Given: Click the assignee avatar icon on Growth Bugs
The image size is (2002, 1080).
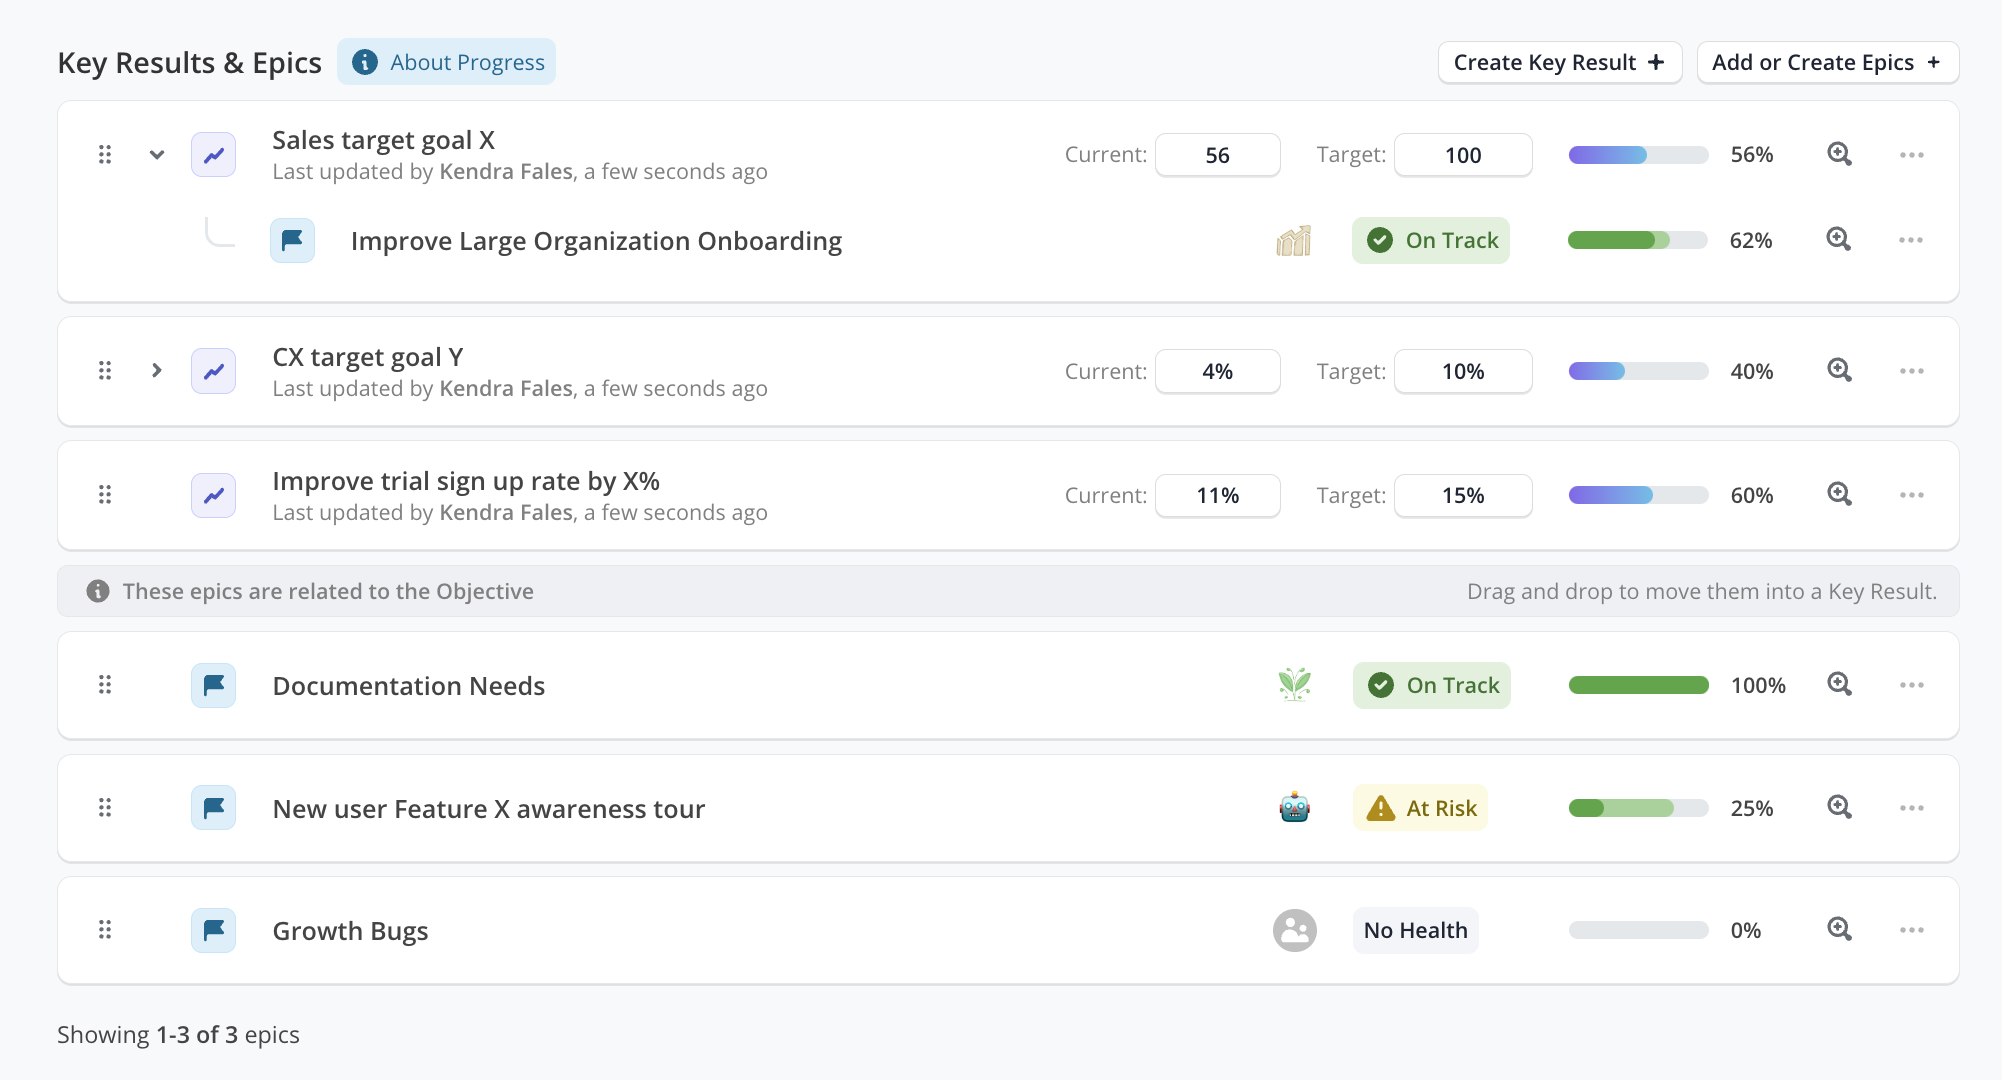Looking at the screenshot, I should [1294, 930].
